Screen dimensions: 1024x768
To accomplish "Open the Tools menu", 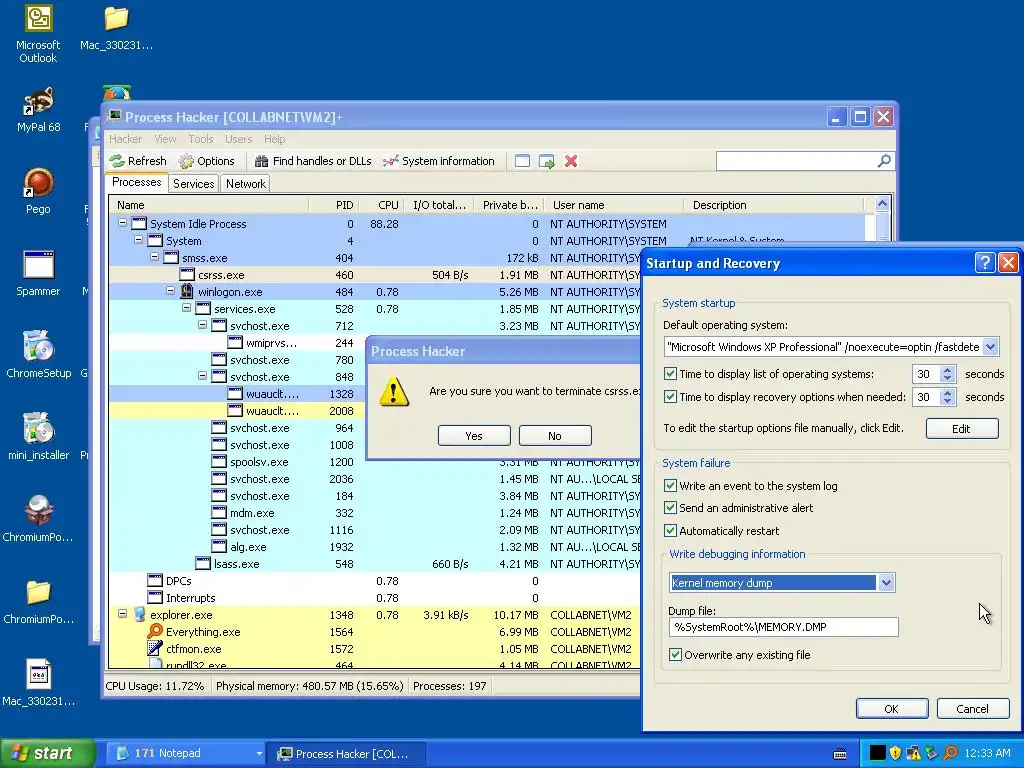I will (200, 139).
